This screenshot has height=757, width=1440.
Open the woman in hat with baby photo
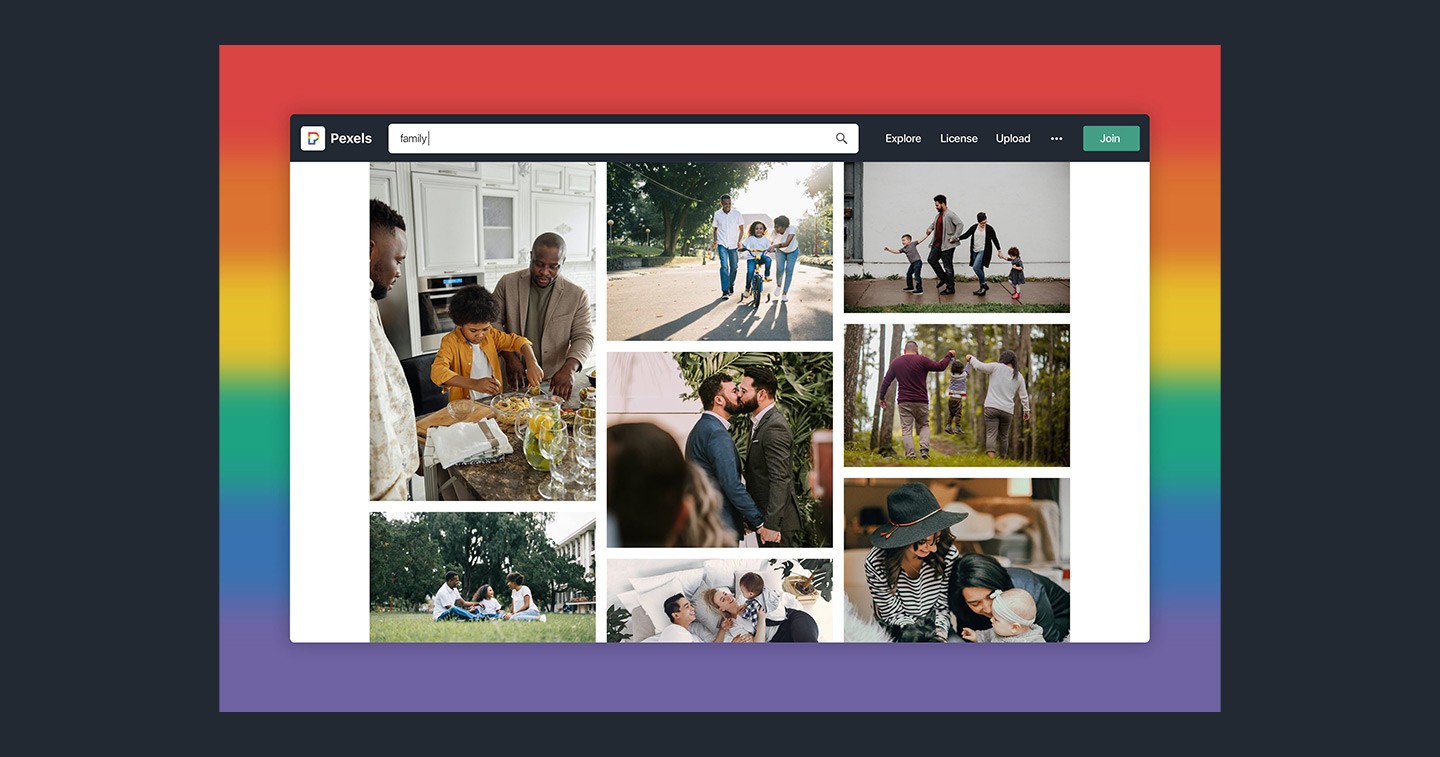(956, 560)
